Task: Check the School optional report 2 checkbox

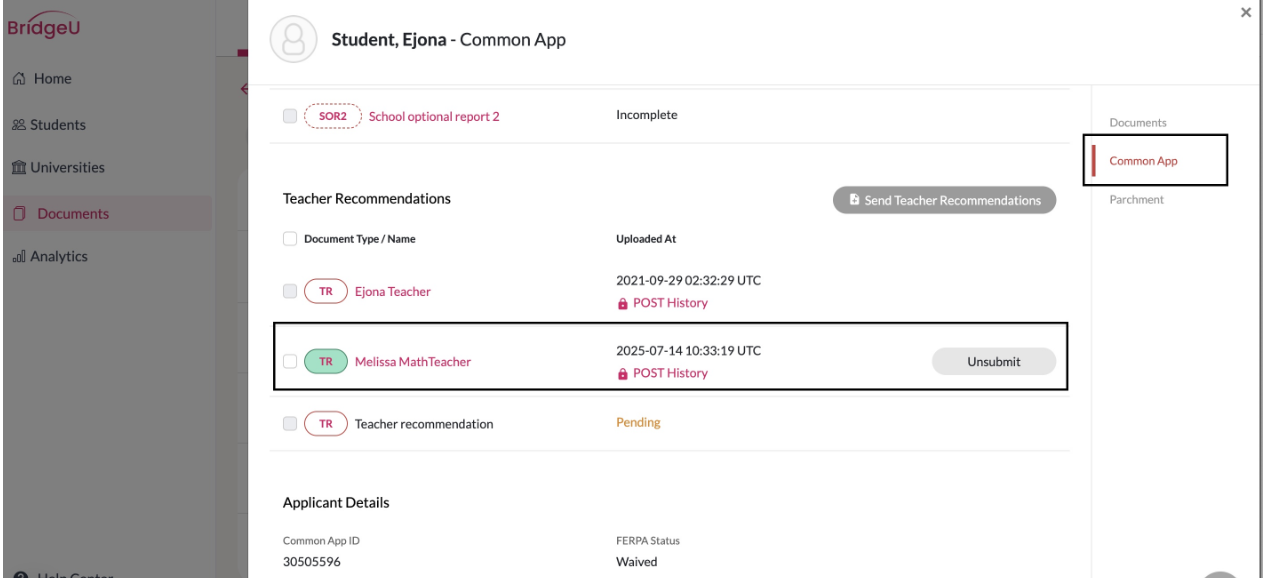Action: pos(290,117)
